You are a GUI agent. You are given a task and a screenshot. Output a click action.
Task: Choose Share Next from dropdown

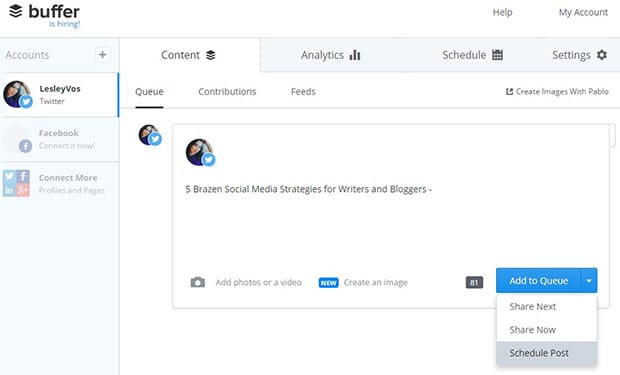click(x=546, y=307)
